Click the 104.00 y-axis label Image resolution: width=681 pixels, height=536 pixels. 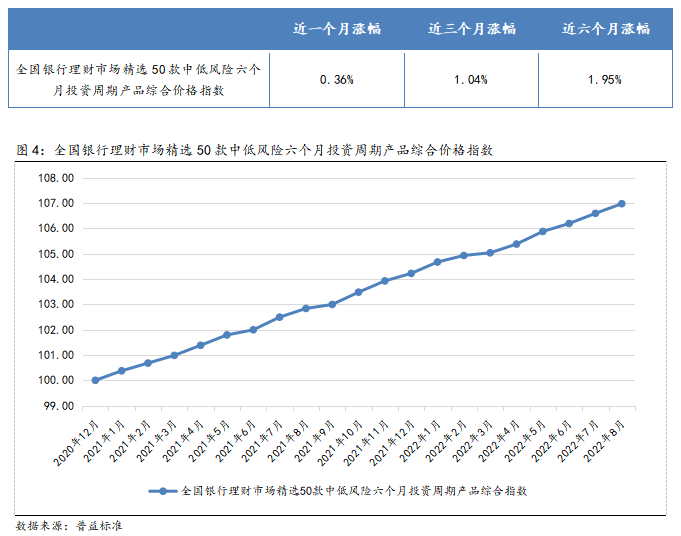56,279
